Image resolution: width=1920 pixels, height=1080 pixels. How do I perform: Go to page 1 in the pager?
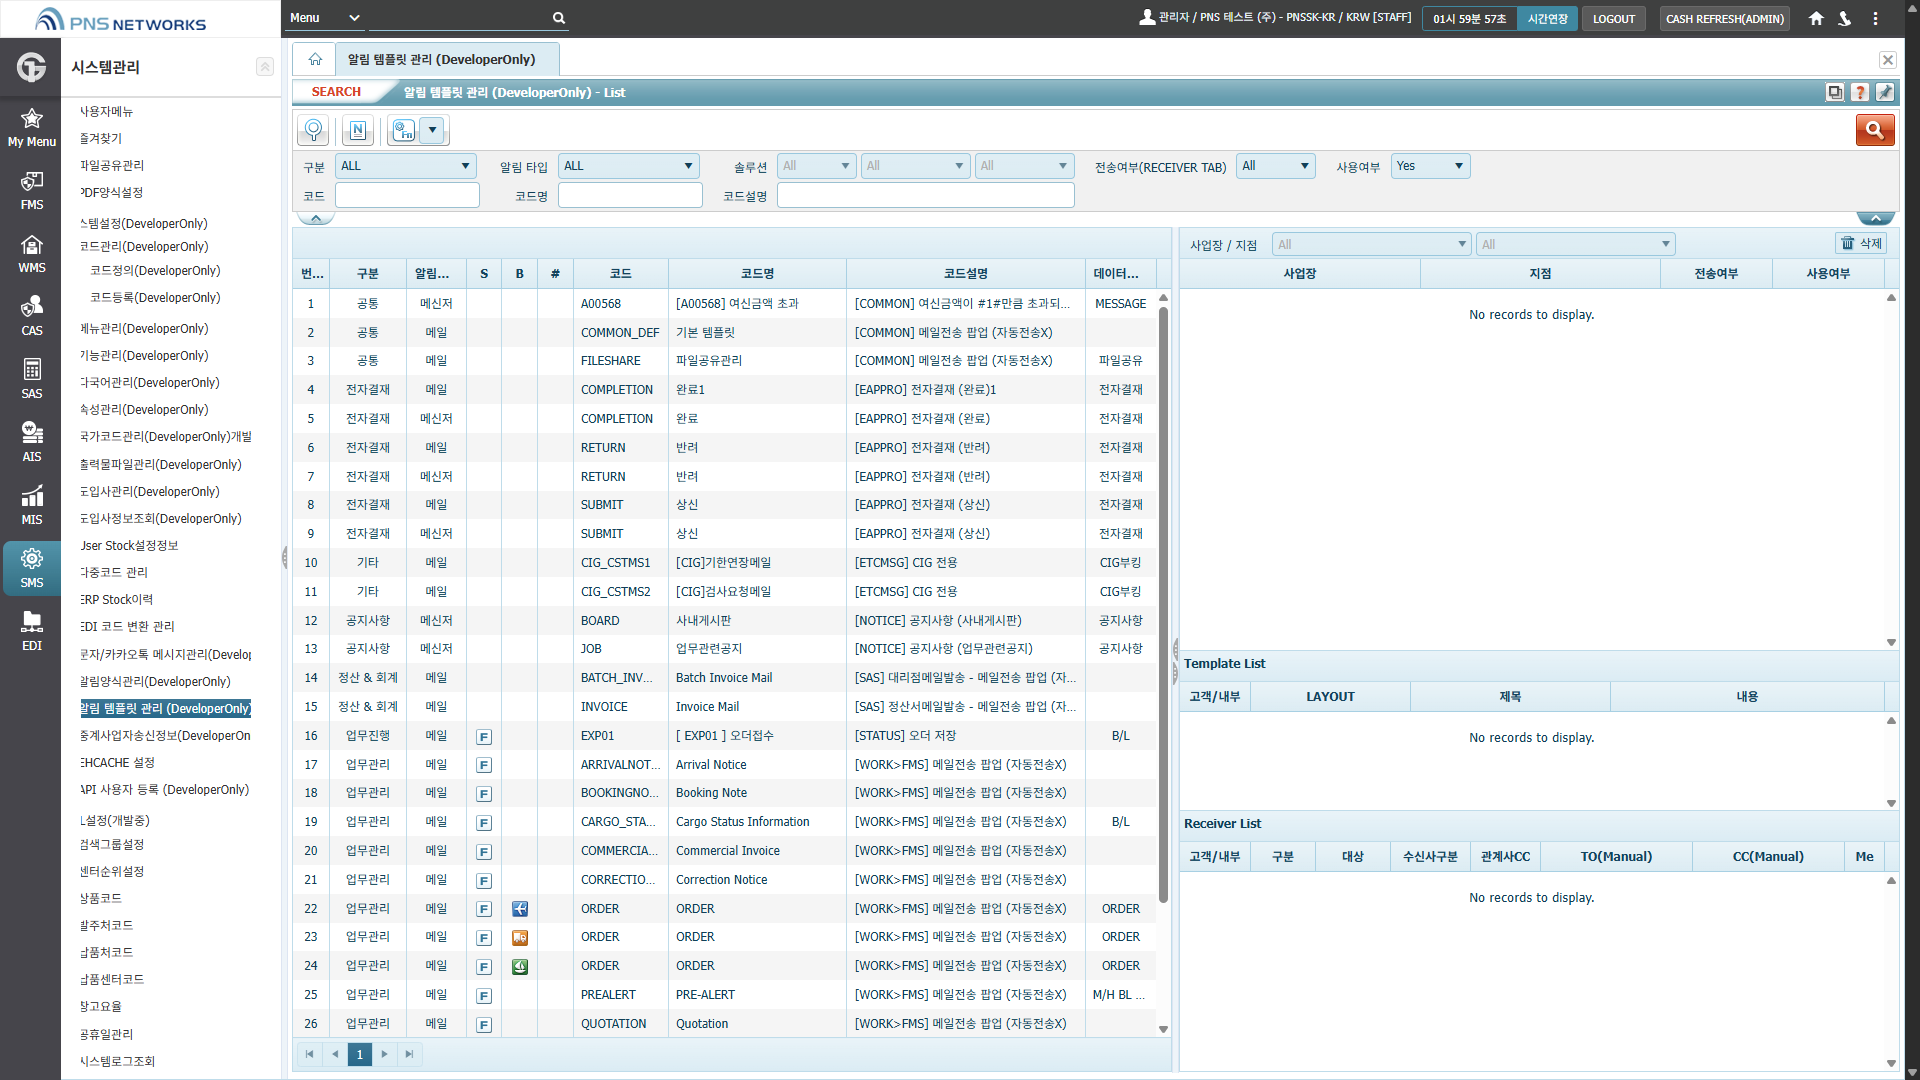point(360,1054)
